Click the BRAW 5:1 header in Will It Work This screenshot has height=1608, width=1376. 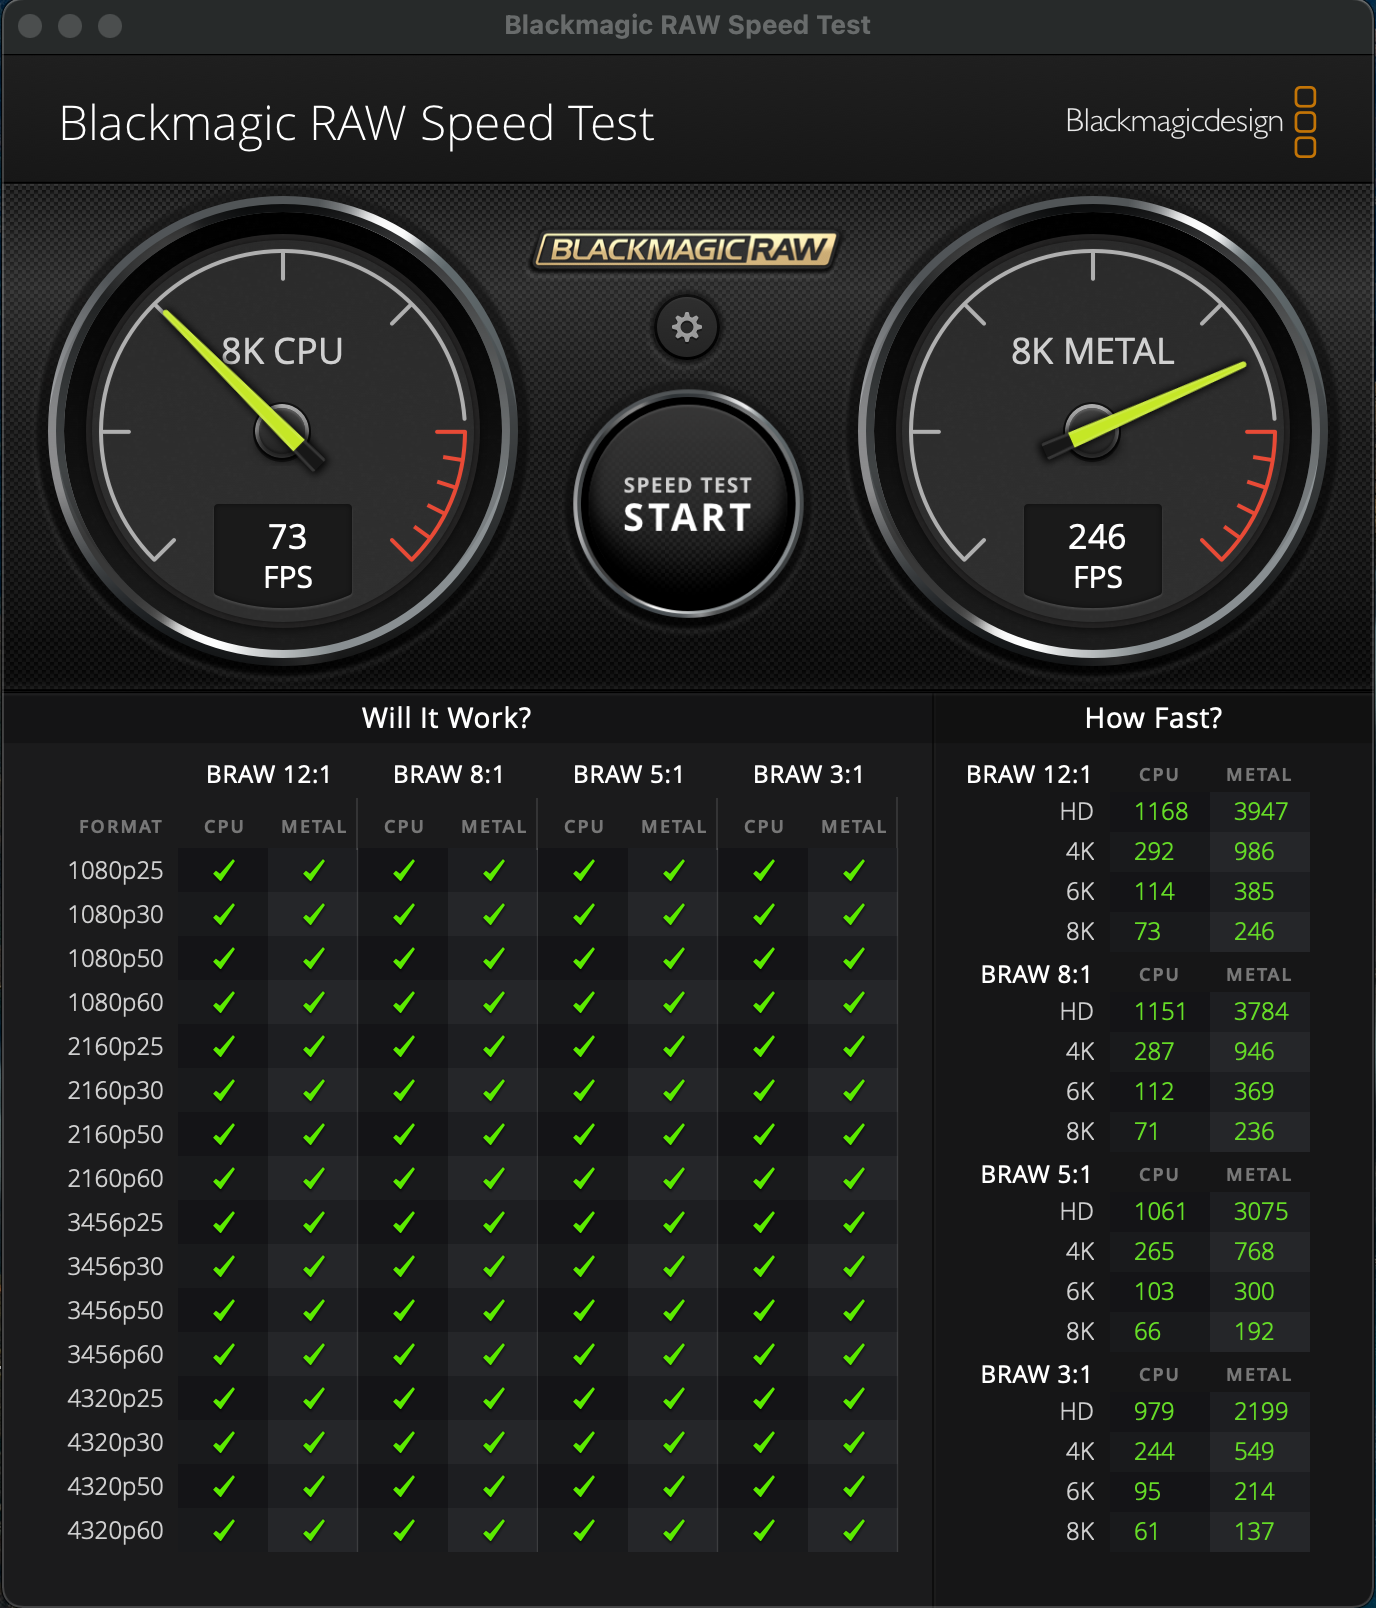pos(628,775)
